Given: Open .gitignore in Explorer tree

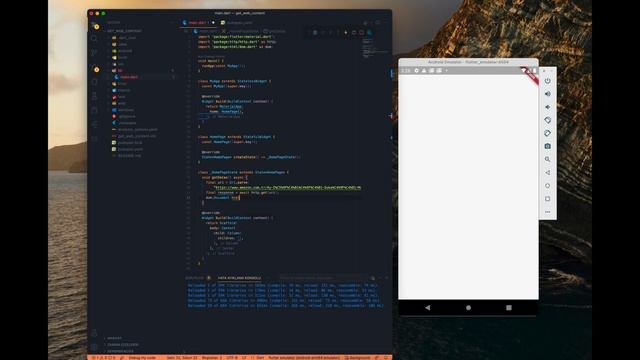Looking at the screenshot, I should tap(127, 116).
